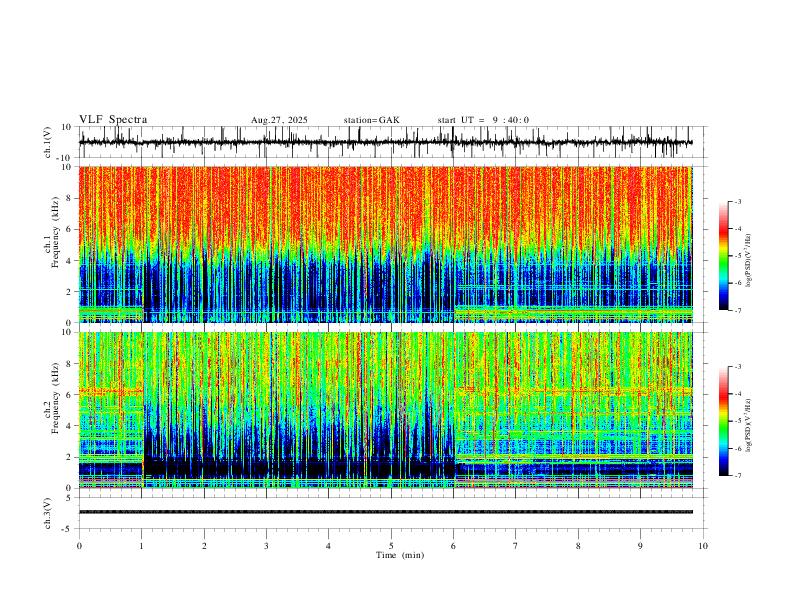The width and height of the screenshot is (792, 612).
Task: Click the ch.3(V) axis label
Action: 48,513
